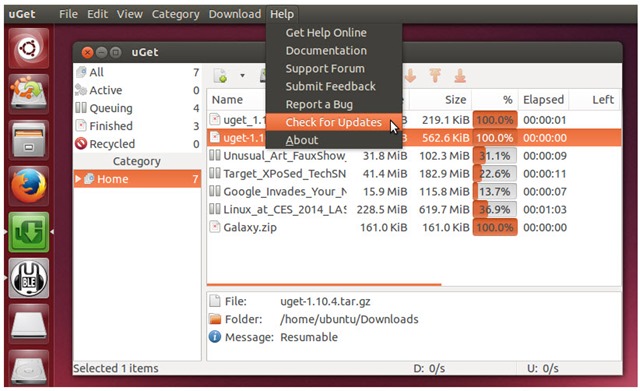The width and height of the screenshot is (640, 391).
Task: Launch Firefox from the dock
Action: tap(29, 186)
